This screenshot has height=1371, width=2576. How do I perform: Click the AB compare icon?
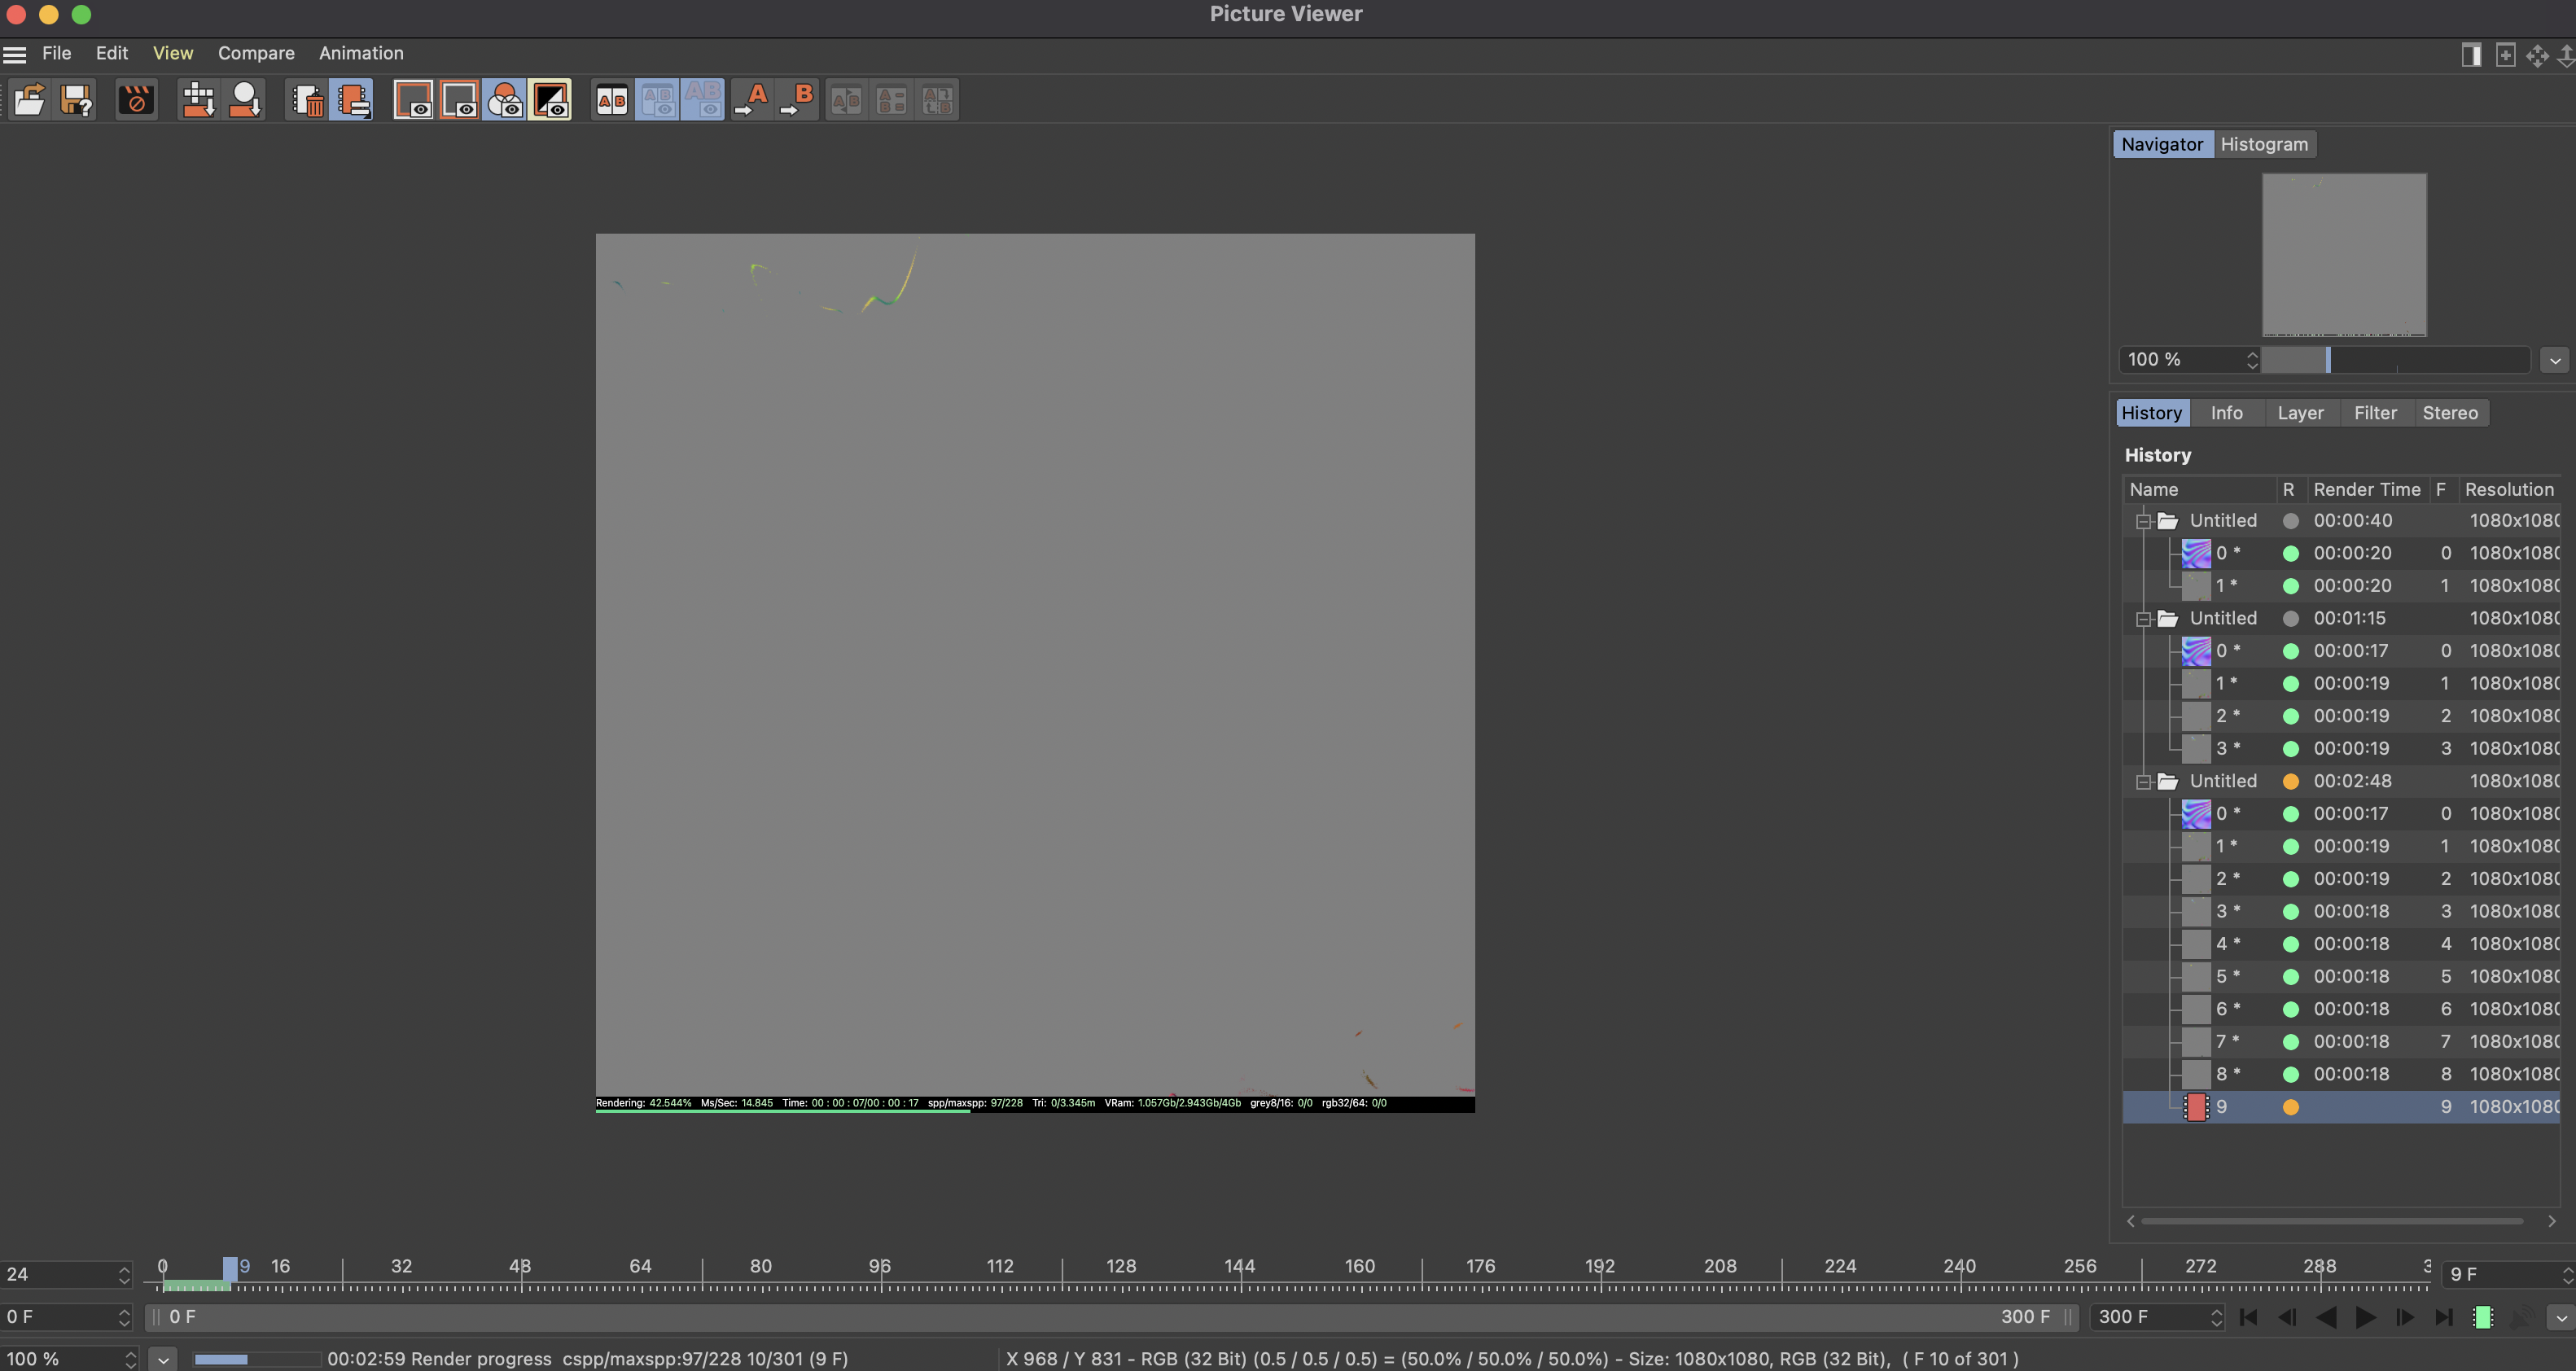[612, 100]
